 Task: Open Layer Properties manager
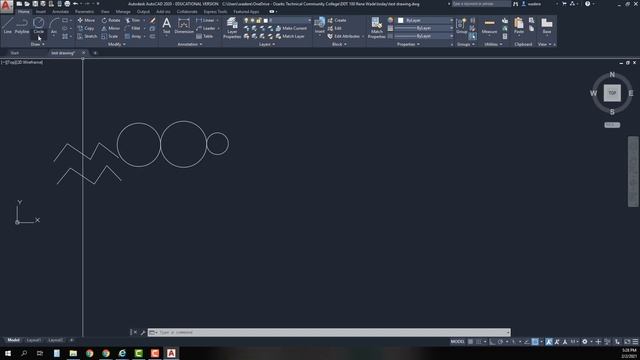pos(232,28)
